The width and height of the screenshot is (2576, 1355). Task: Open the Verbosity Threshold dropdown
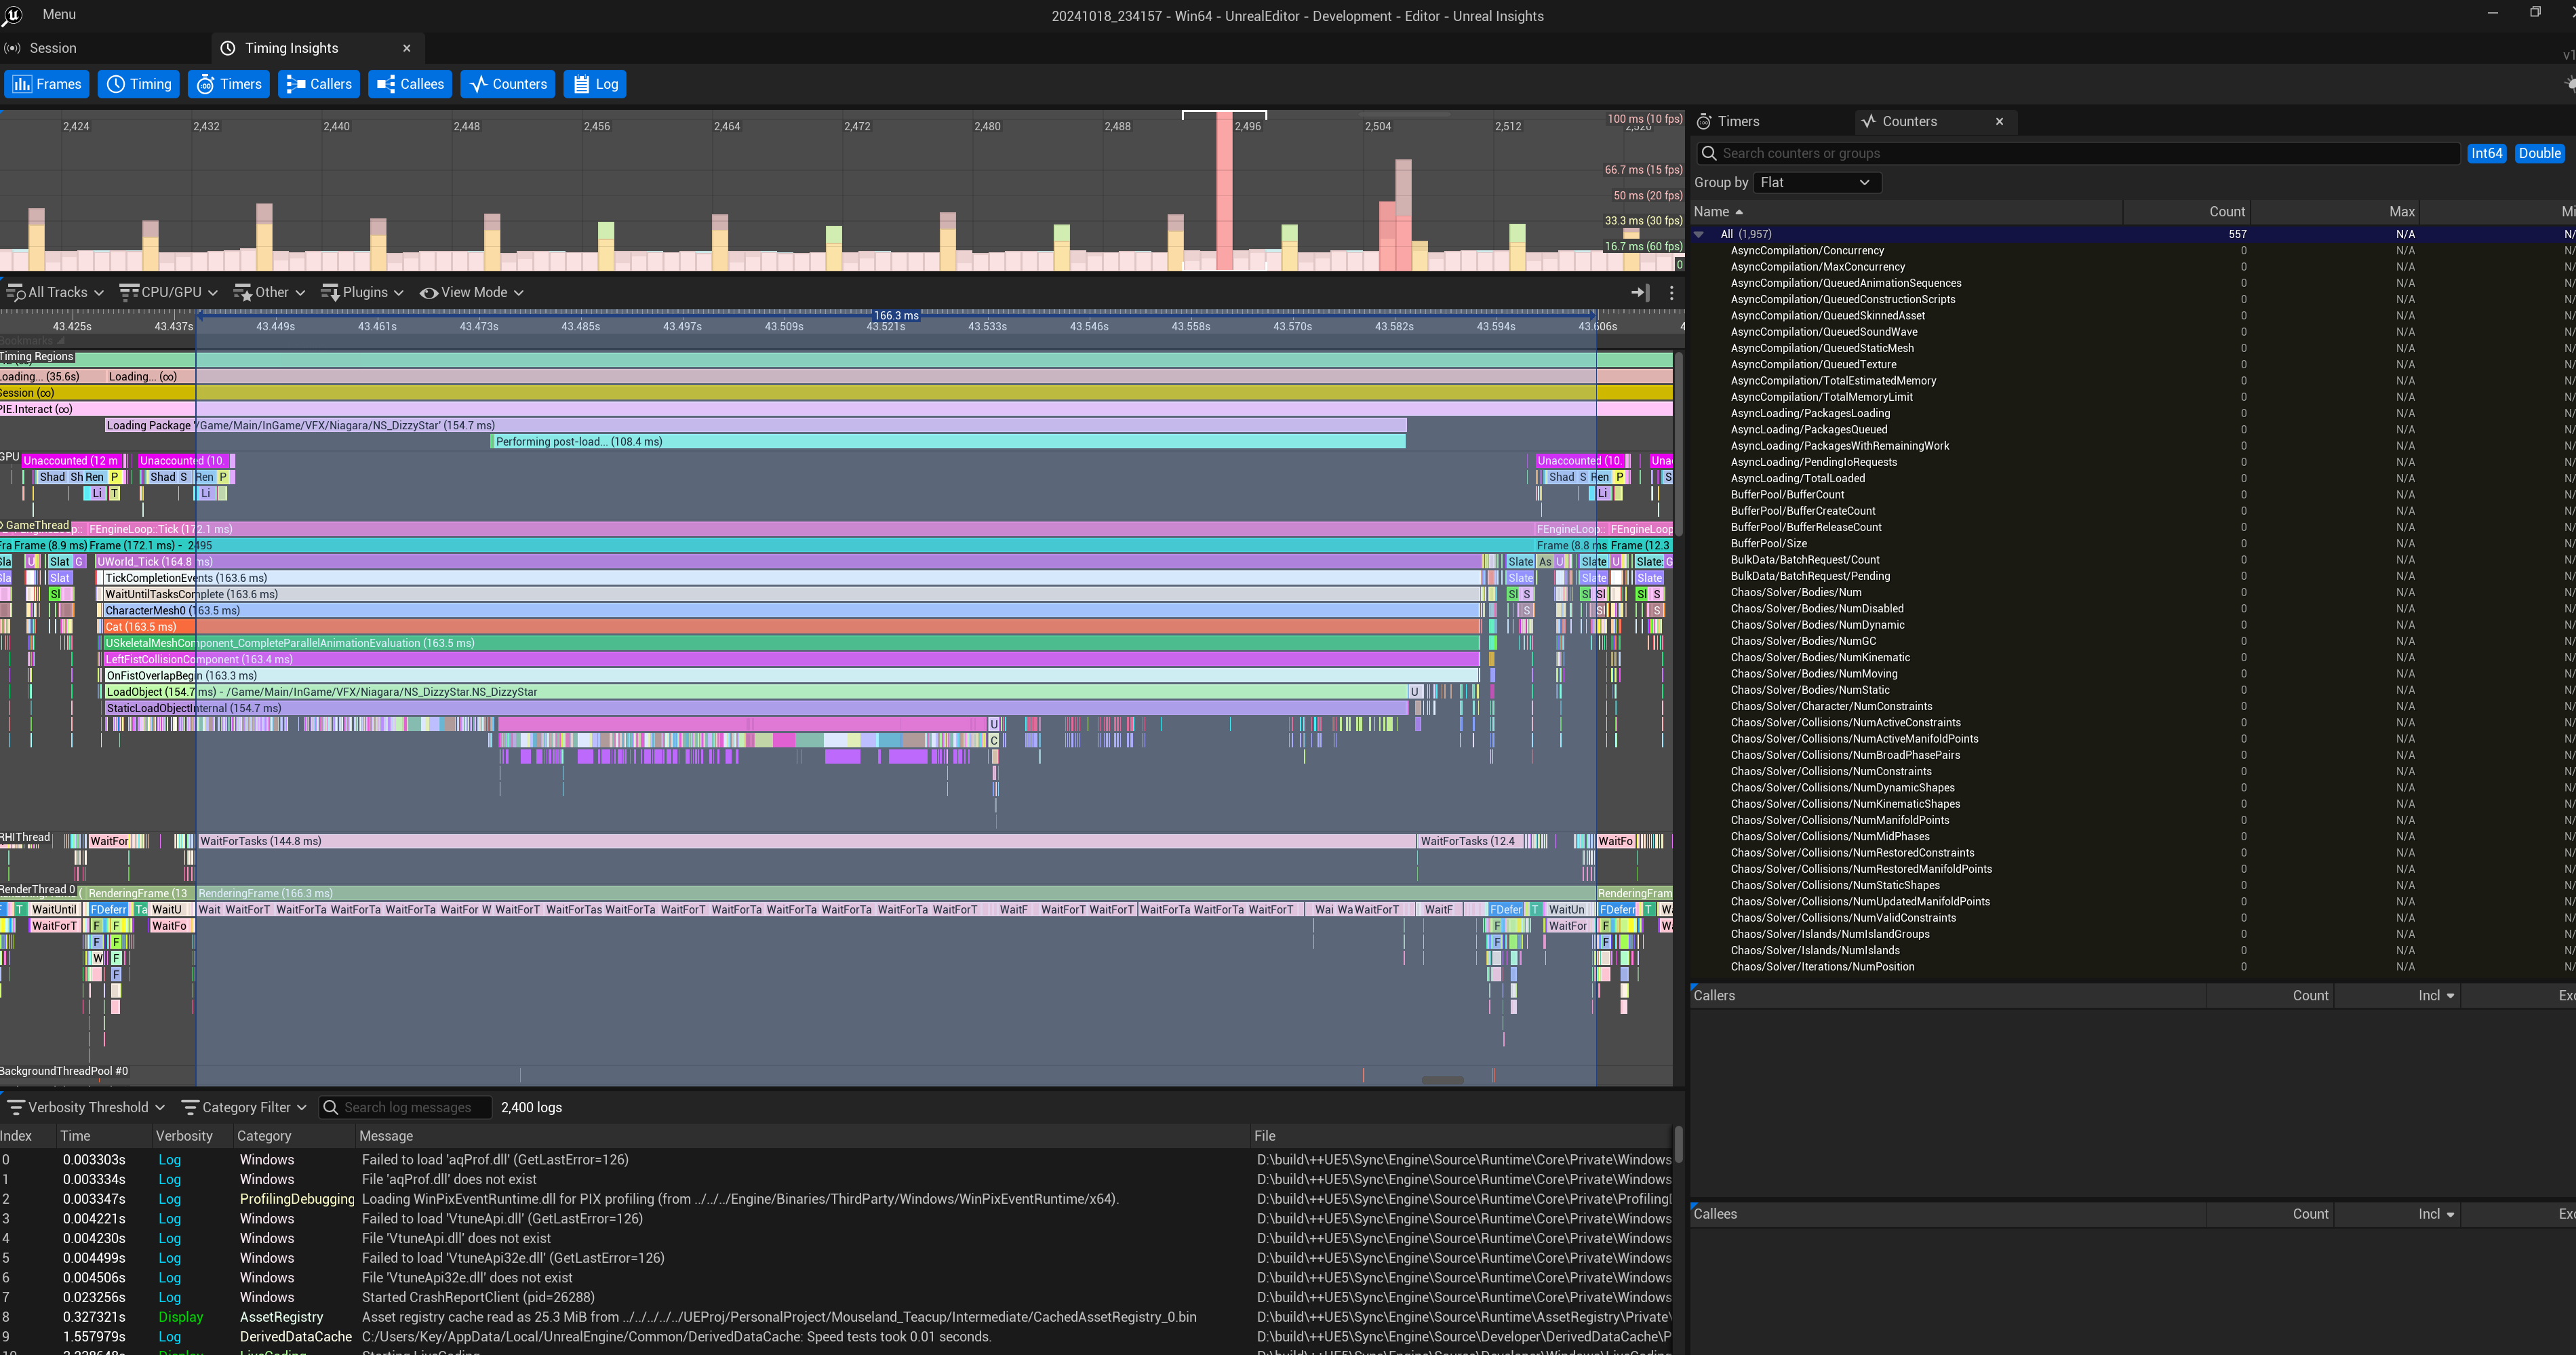pos(85,1107)
